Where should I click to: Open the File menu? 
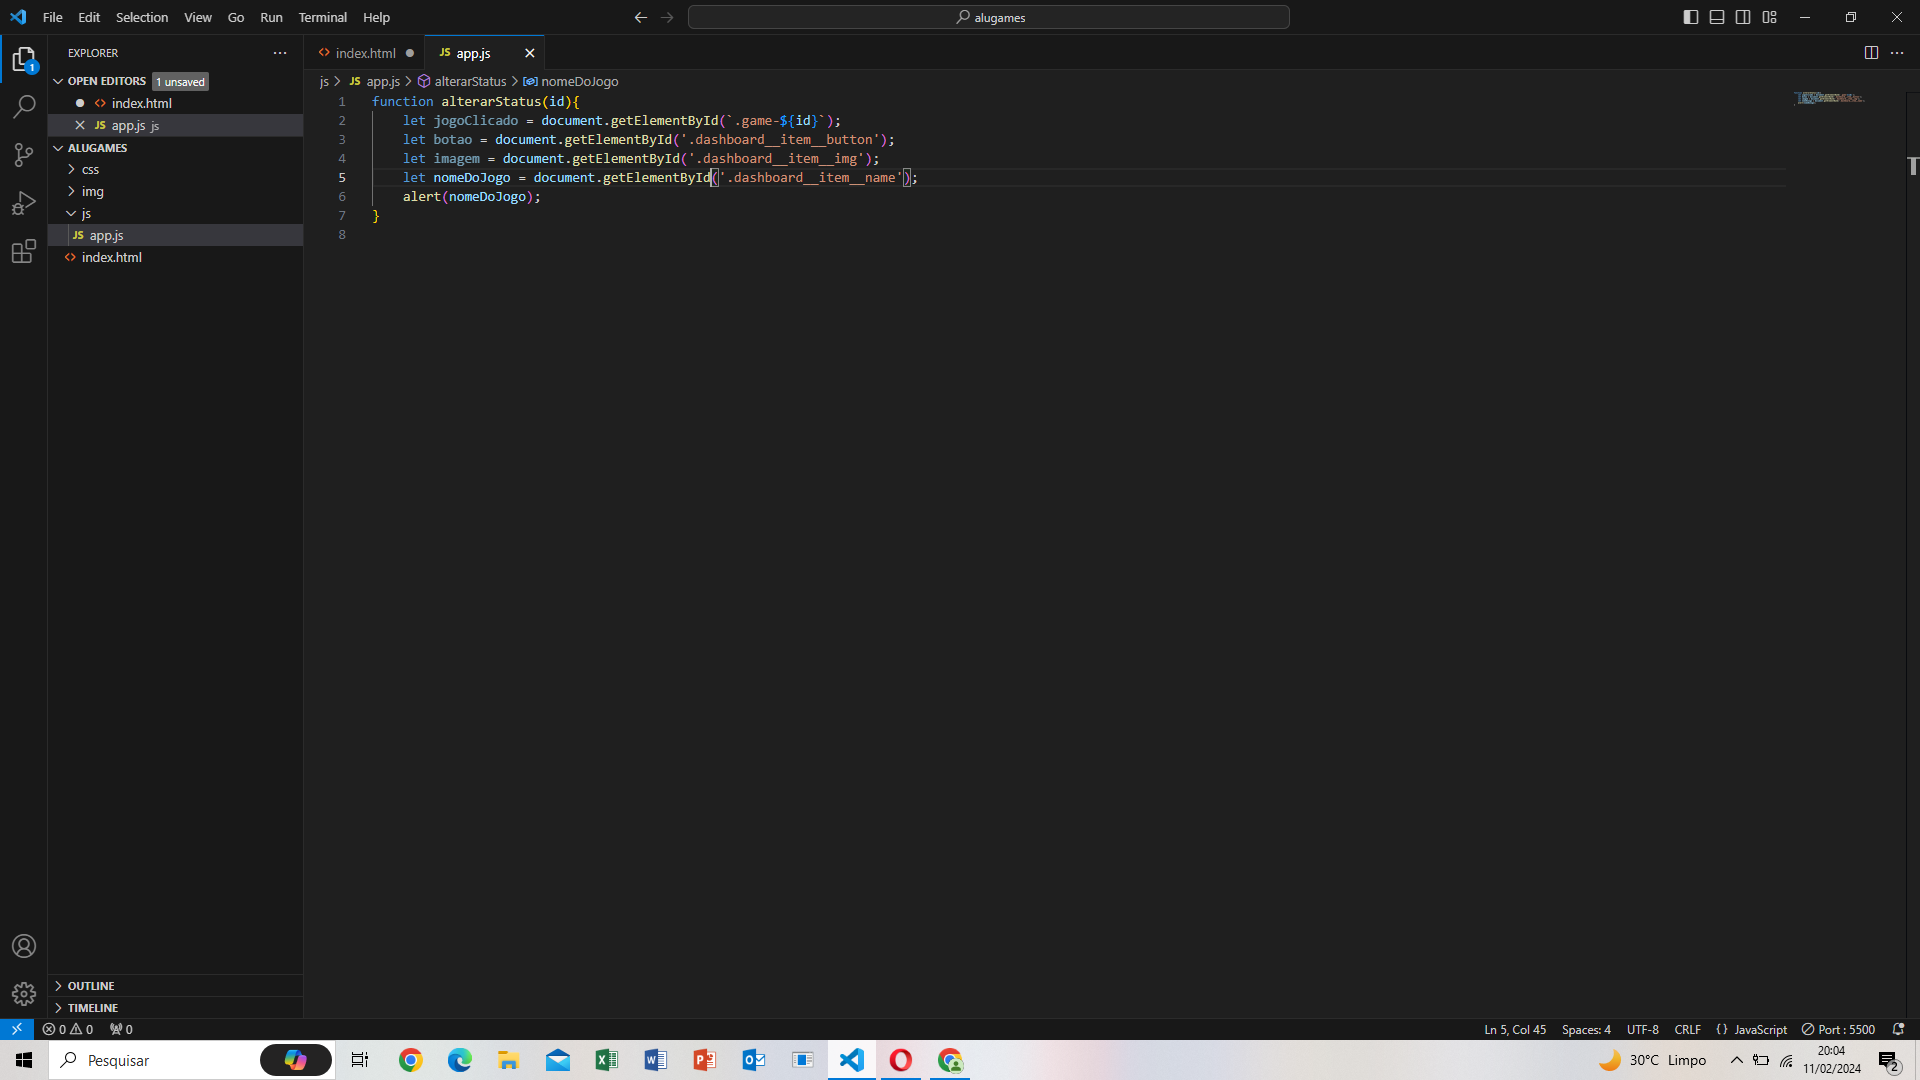(53, 17)
